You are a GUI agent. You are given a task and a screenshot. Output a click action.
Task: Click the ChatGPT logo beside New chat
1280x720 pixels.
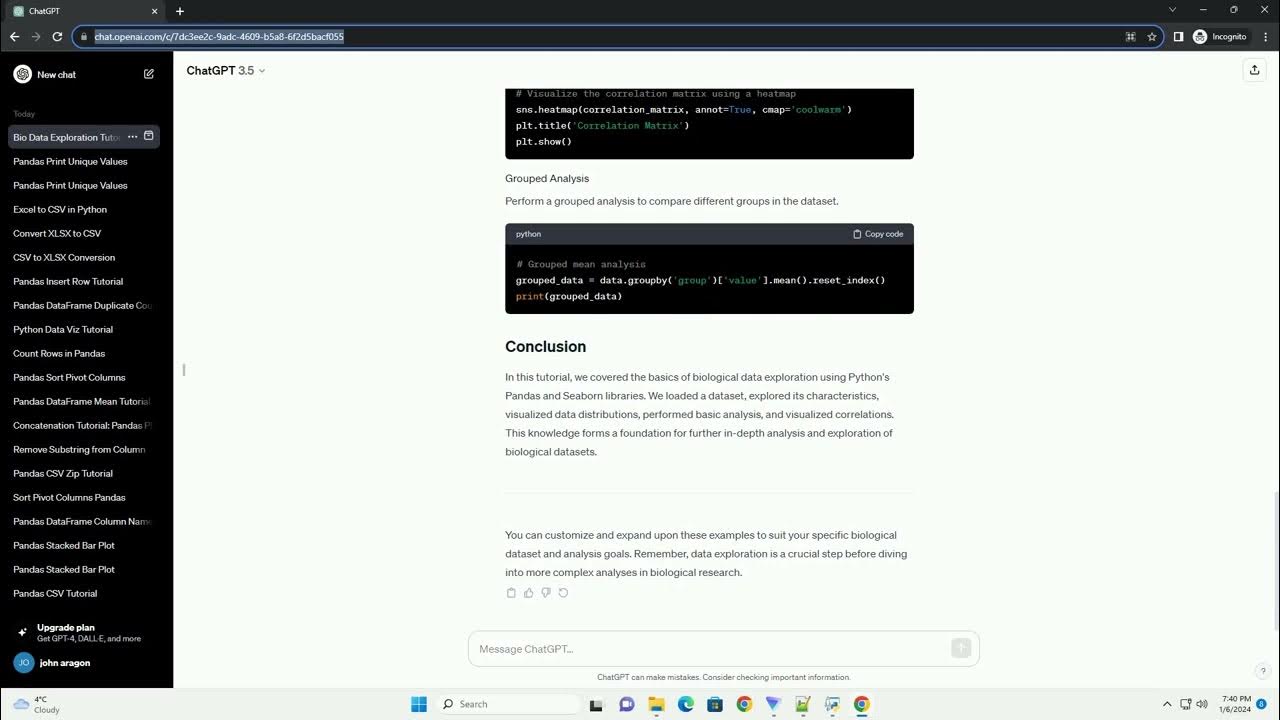coord(22,74)
